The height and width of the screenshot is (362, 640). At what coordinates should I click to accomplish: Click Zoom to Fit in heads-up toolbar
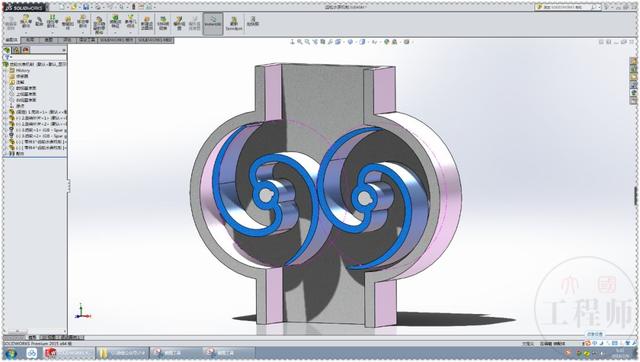click(x=300, y=42)
